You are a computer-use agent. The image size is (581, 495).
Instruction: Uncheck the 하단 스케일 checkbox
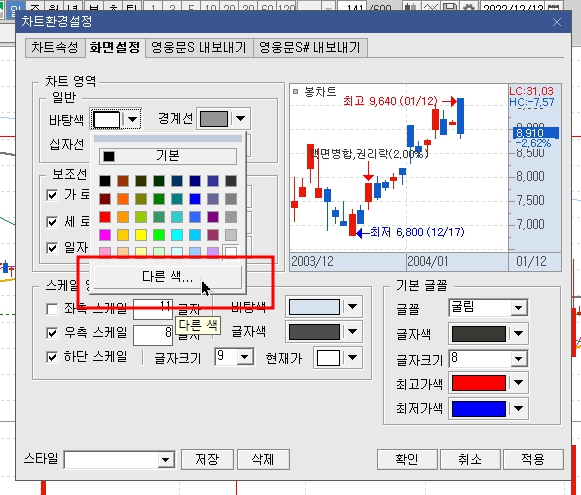pyautogui.click(x=52, y=357)
